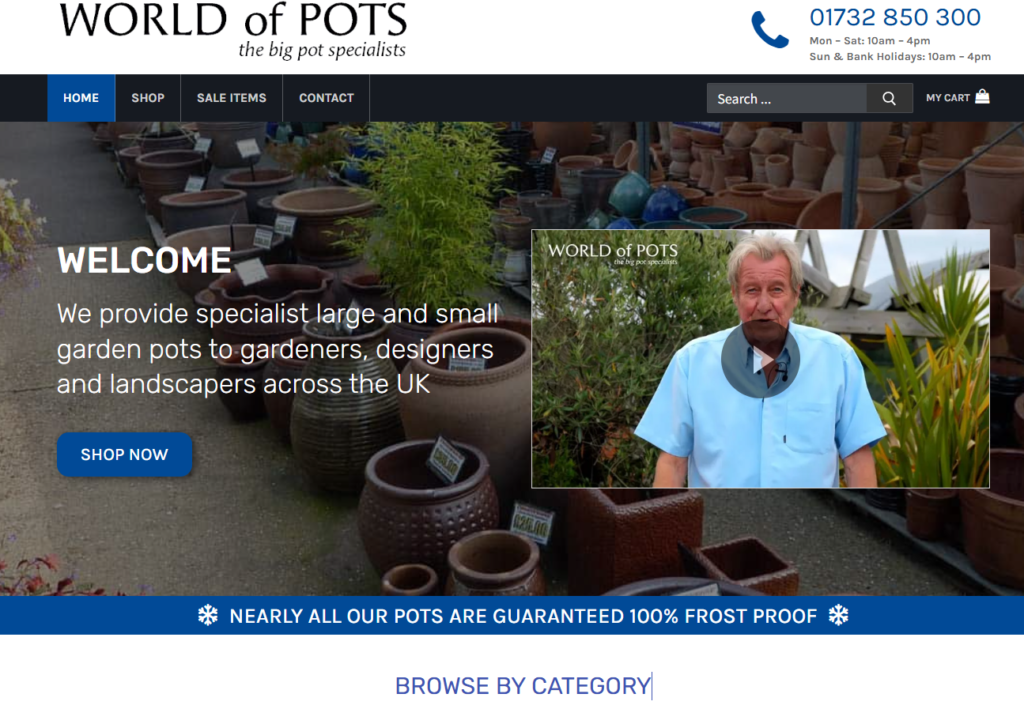Screen dimensions: 1024x724
Task: Click the Welcome heading text
Action: pyautogui.click(x=144, y=260)
